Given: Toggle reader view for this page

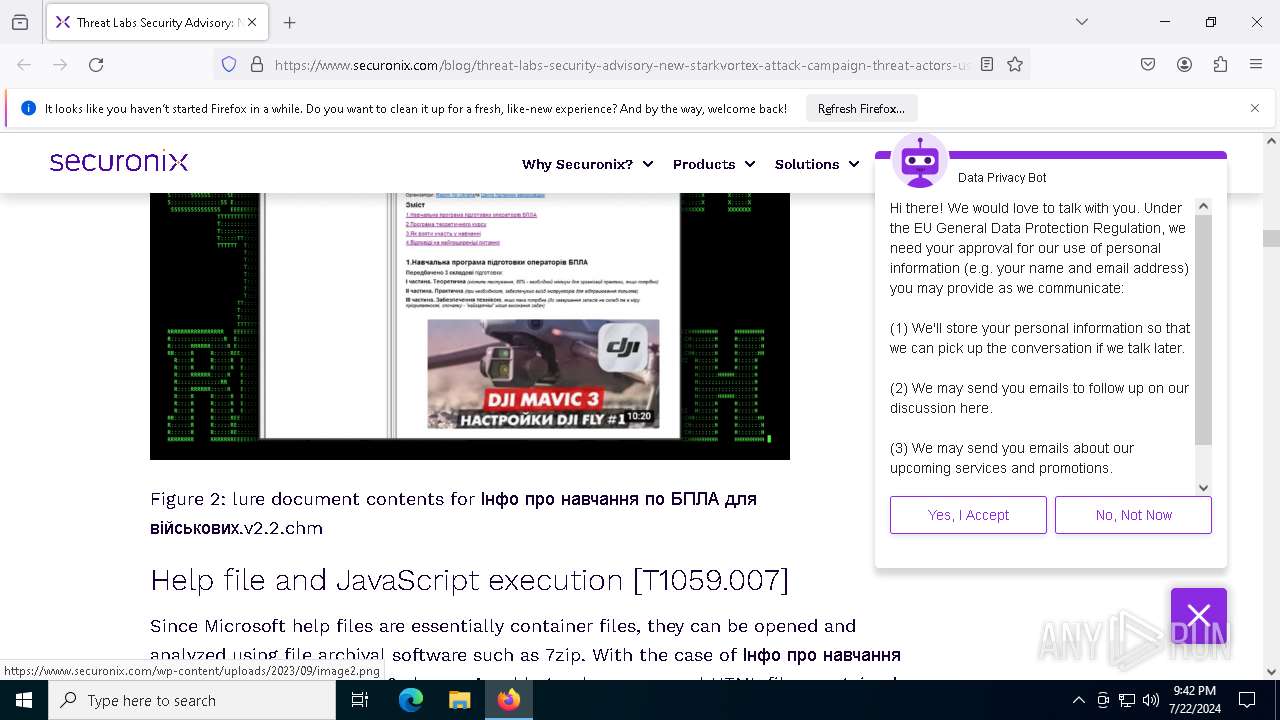Looking at the screenshot, I should 987,64.
